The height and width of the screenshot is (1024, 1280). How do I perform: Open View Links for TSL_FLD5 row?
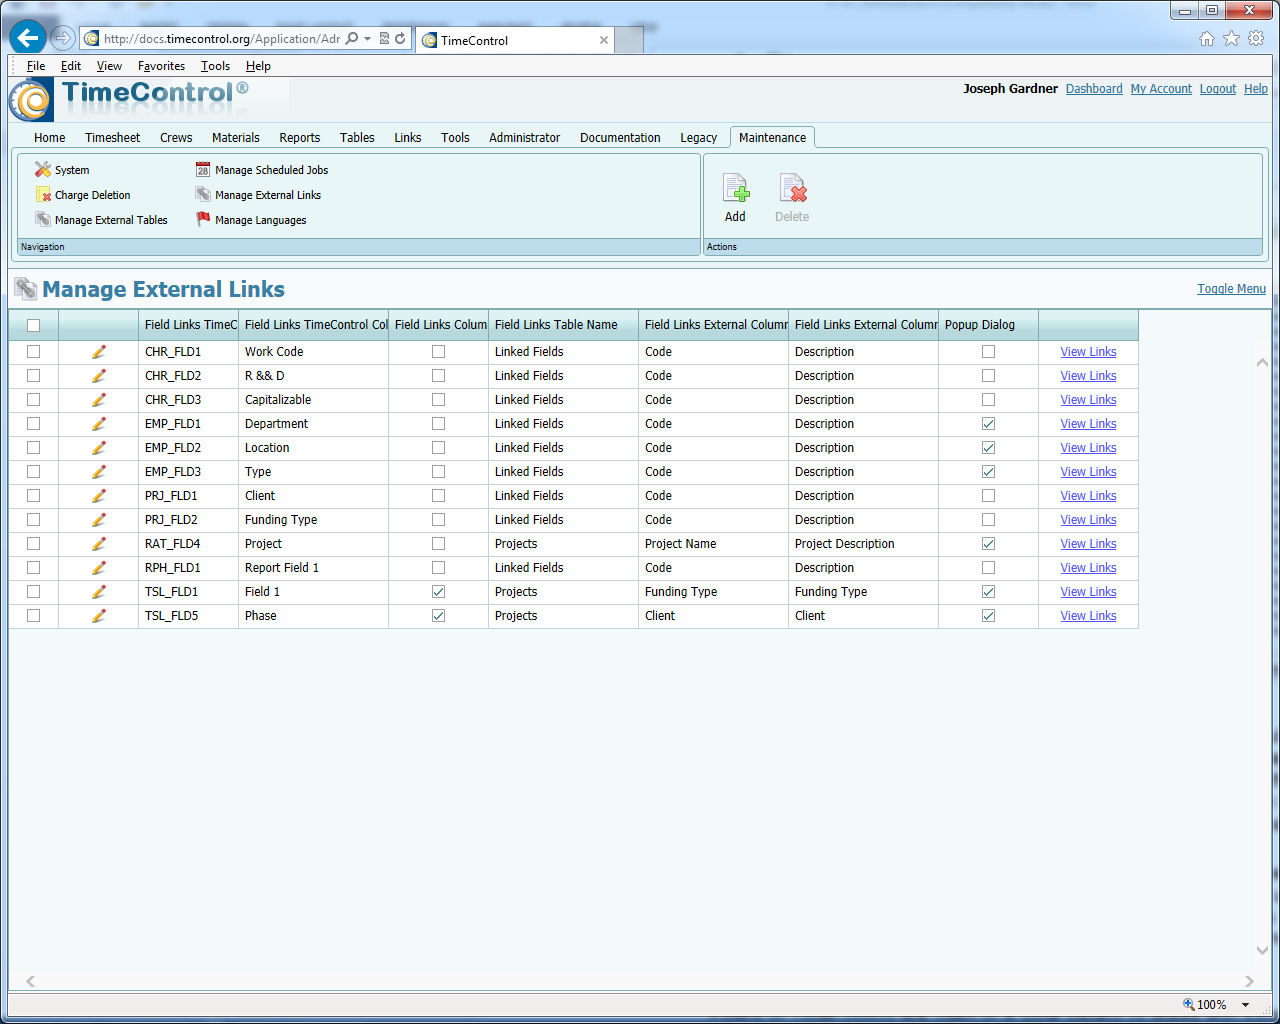coord(1088,616)
